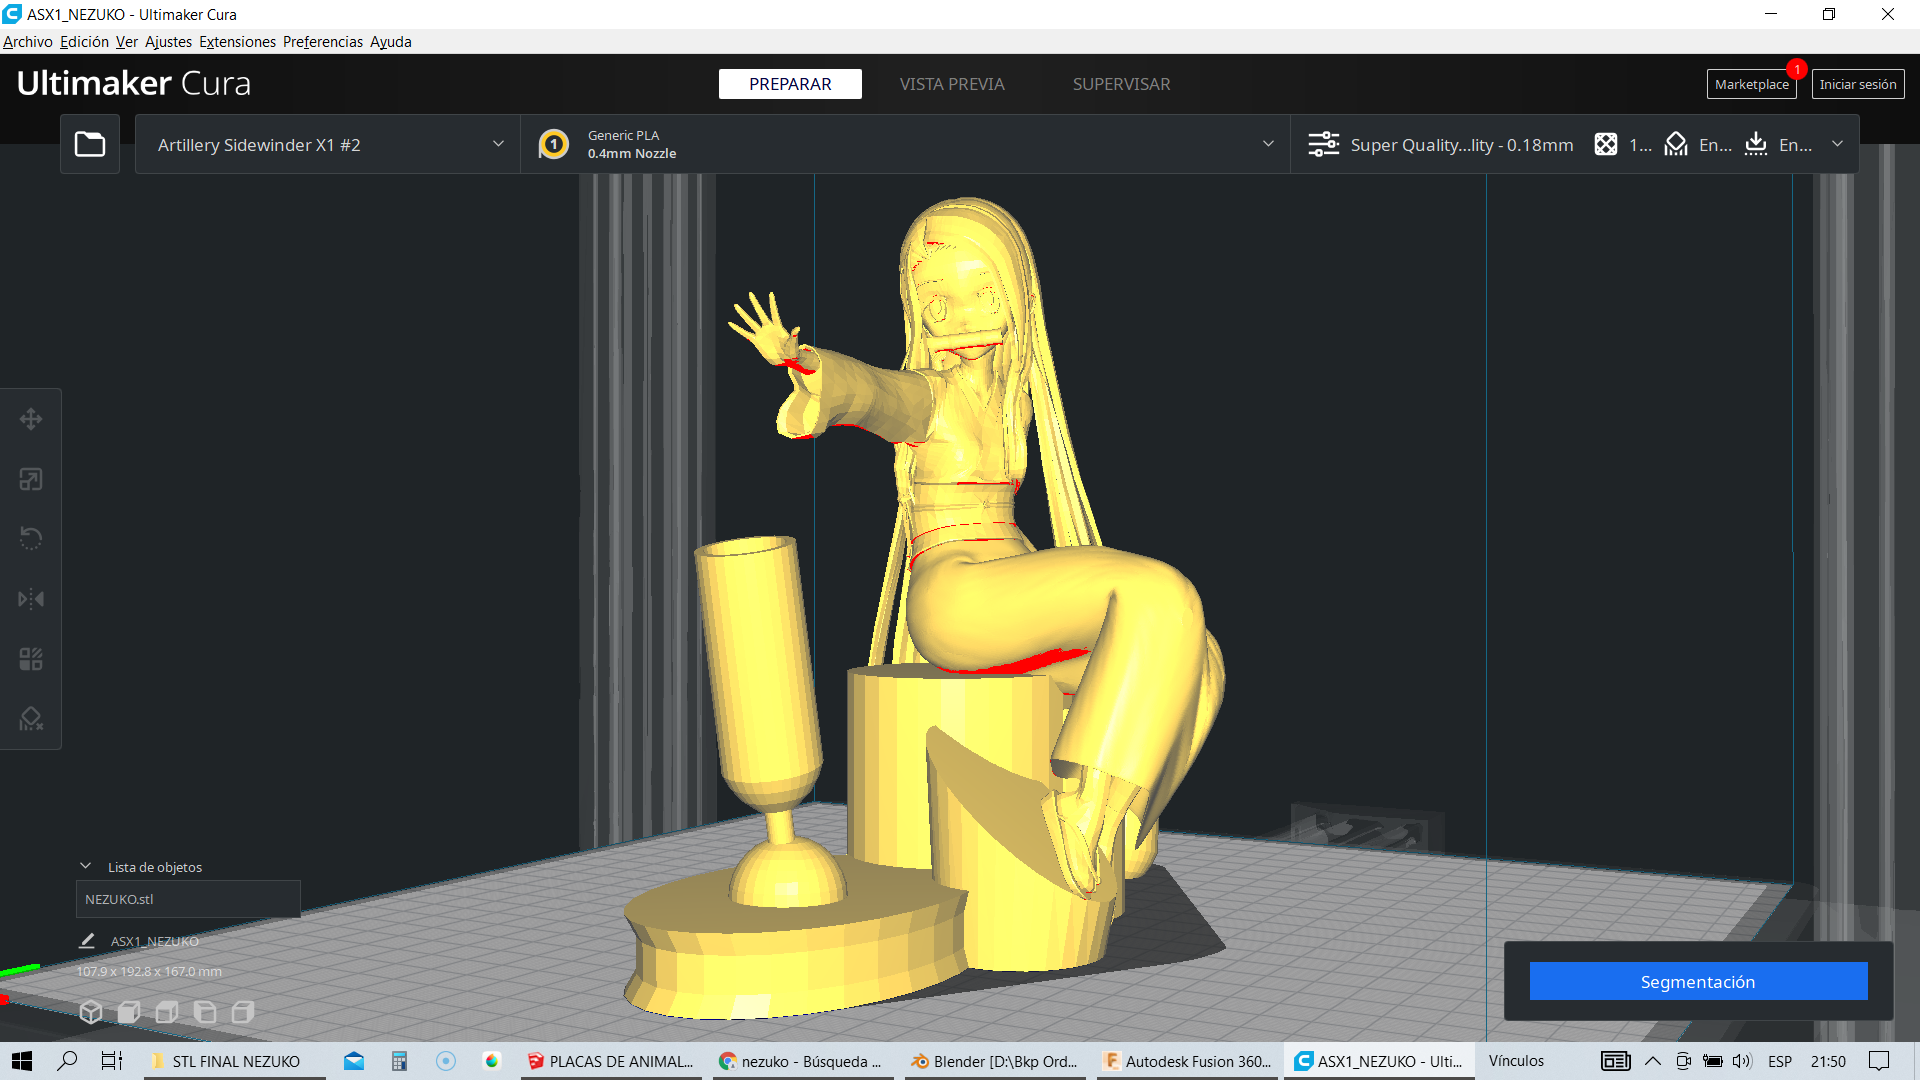
Task: Select the Scale tool in left toolbar
Action: tap(31, 479)
